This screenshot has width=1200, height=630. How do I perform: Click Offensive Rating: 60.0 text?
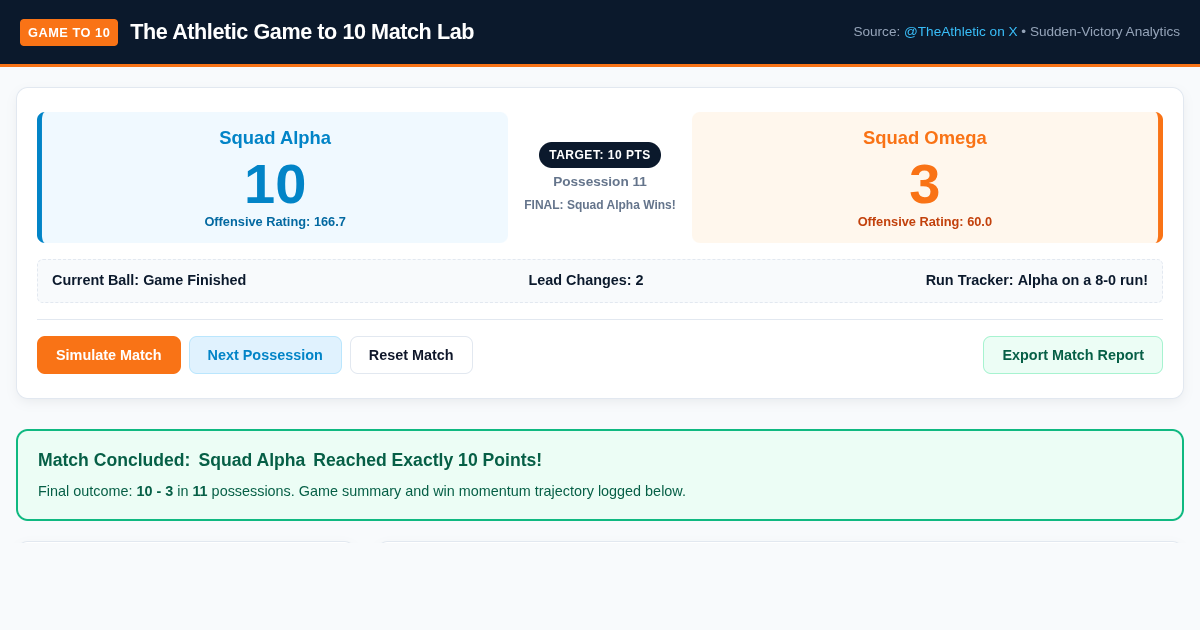coord(925,222)
